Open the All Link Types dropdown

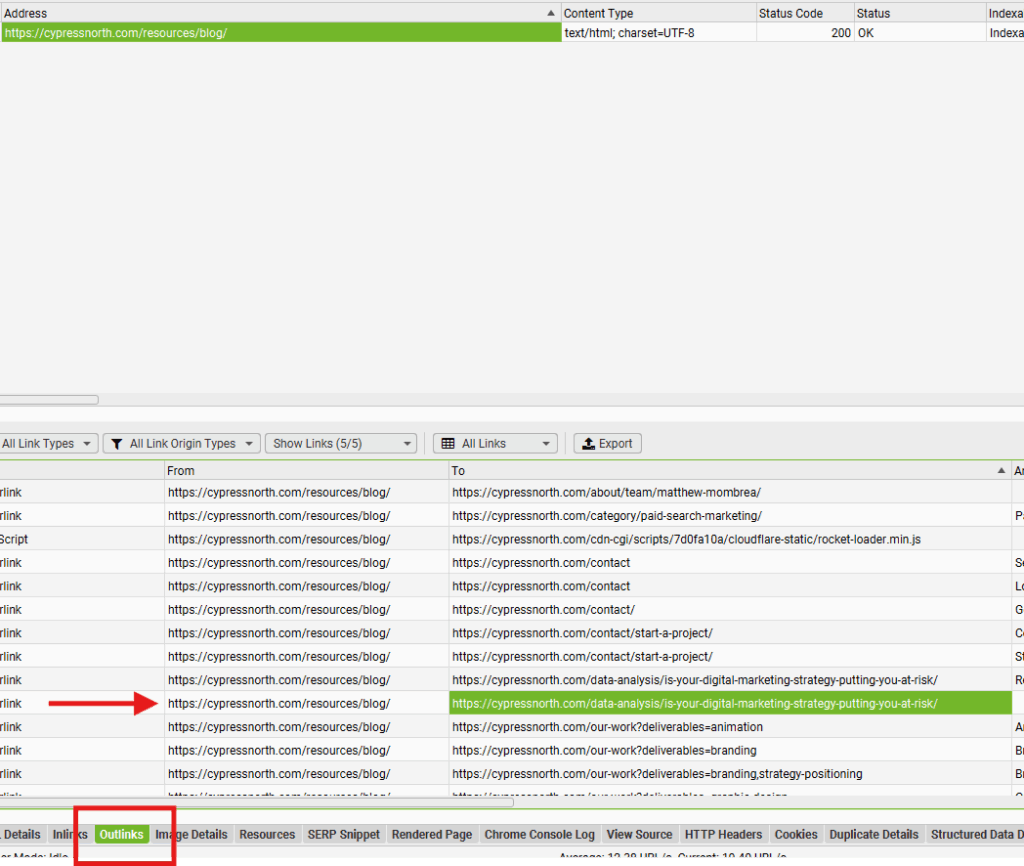[48, 443]
